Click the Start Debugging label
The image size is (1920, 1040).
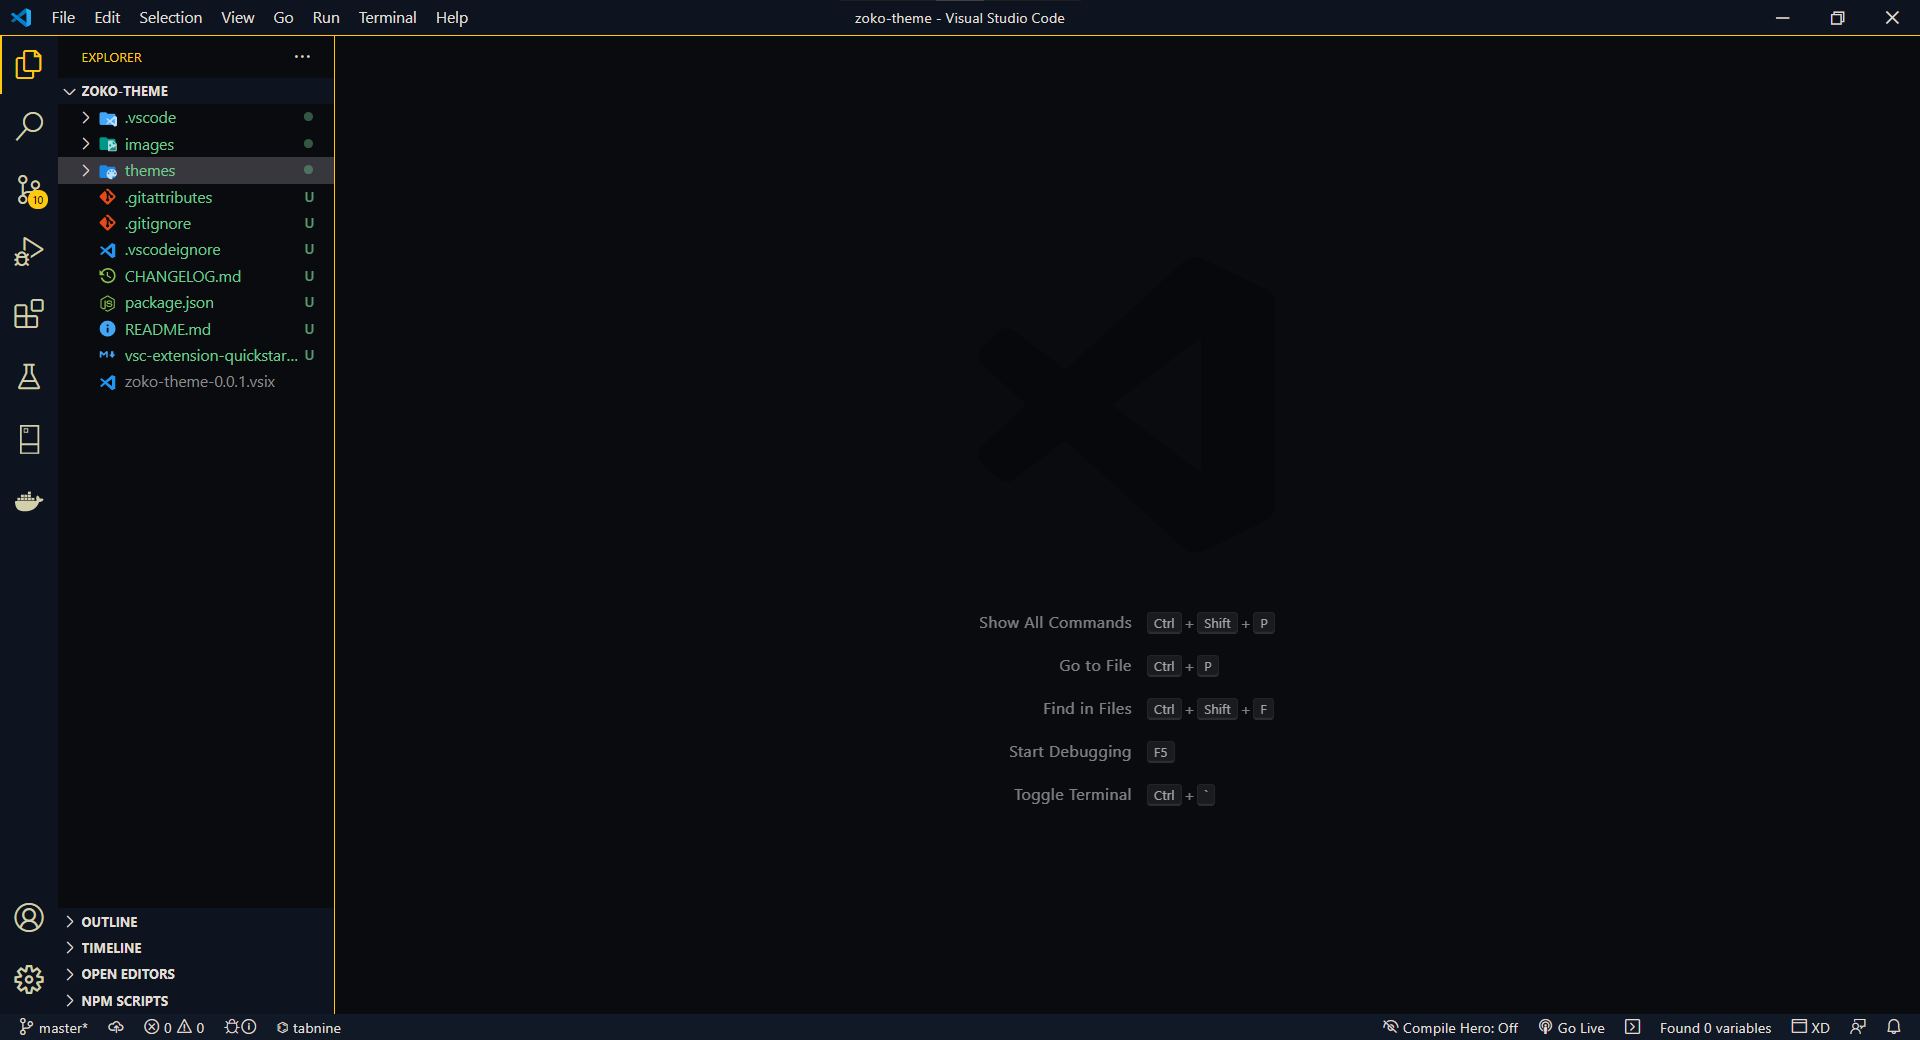[1070, 752]
